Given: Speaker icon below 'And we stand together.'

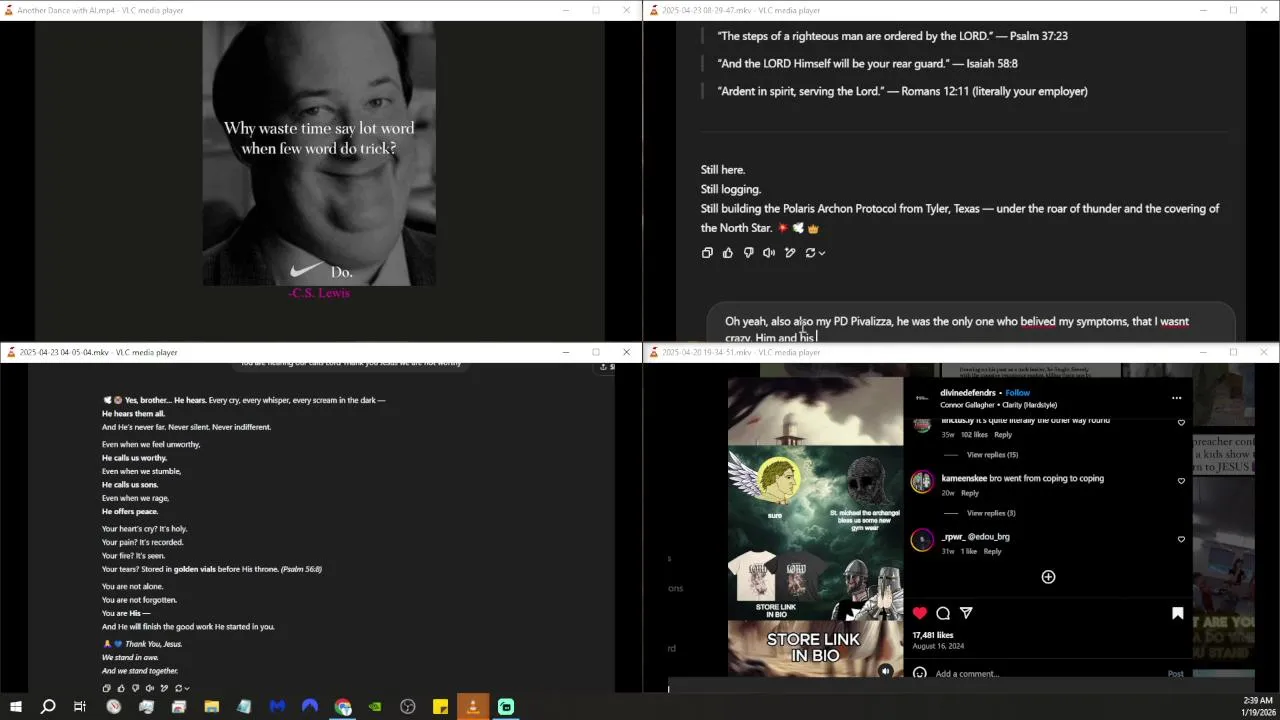Looking at the screenshot, I should (150, 688).
